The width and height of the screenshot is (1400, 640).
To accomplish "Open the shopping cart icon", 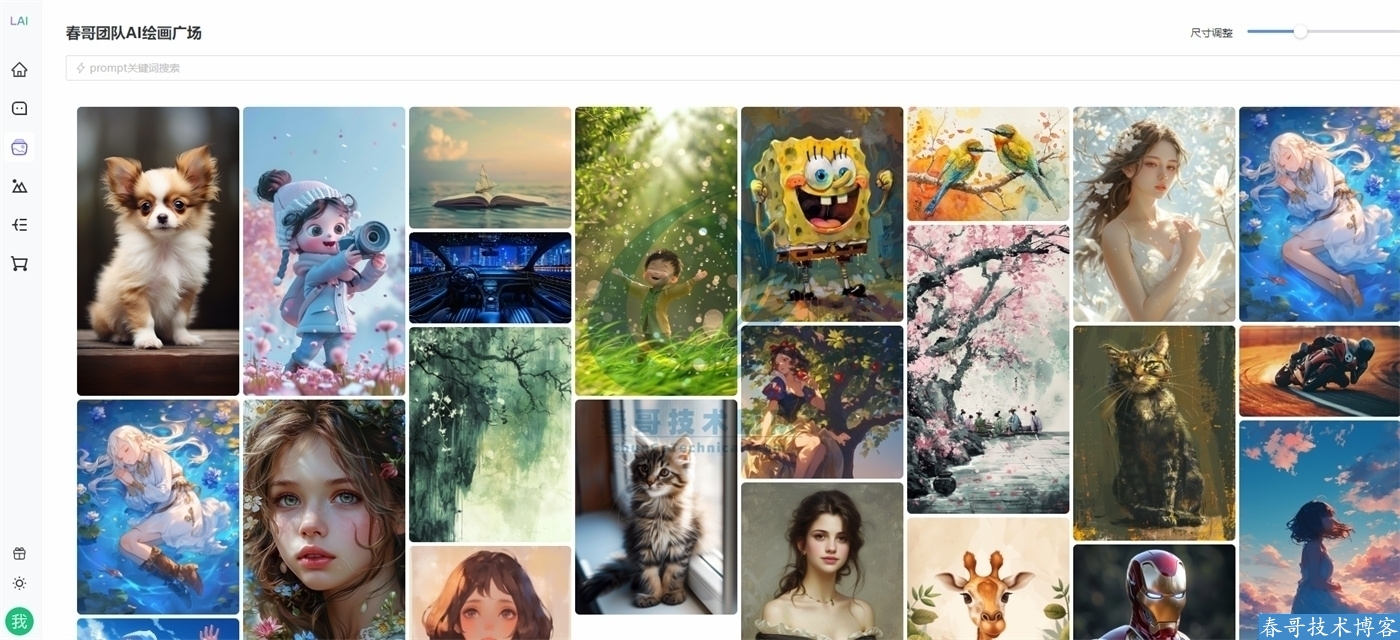I will (19, 264).
